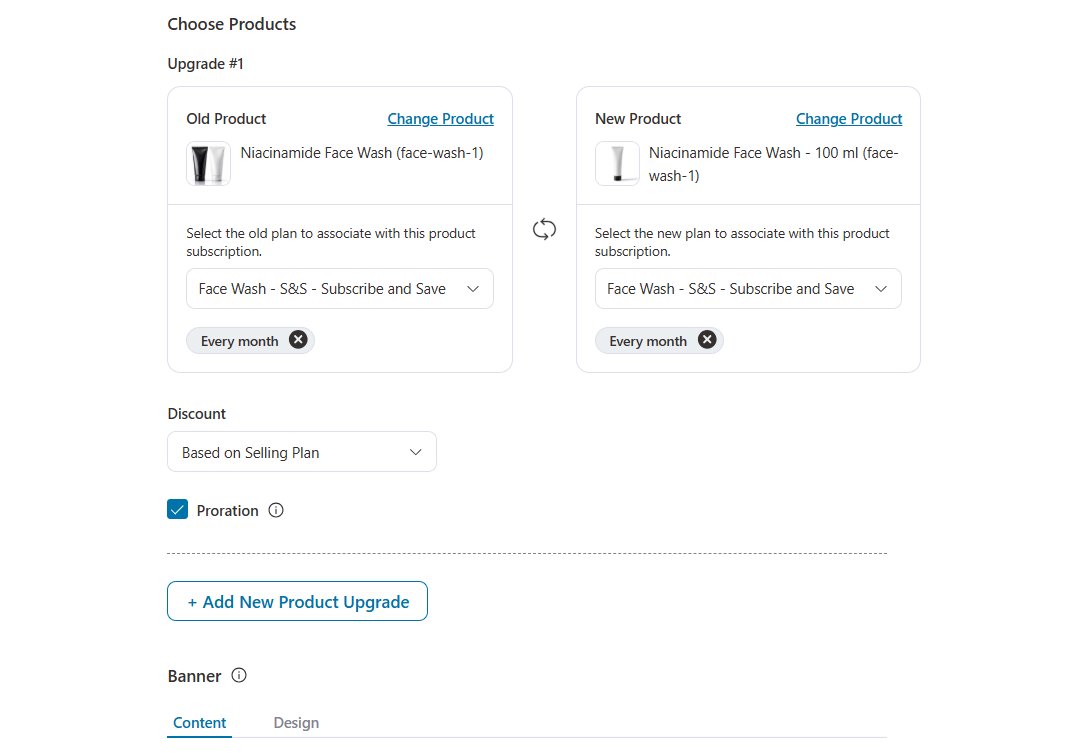Open the Proration info tooltip icon
The image size is (1088, 753).
coord(277,510)
